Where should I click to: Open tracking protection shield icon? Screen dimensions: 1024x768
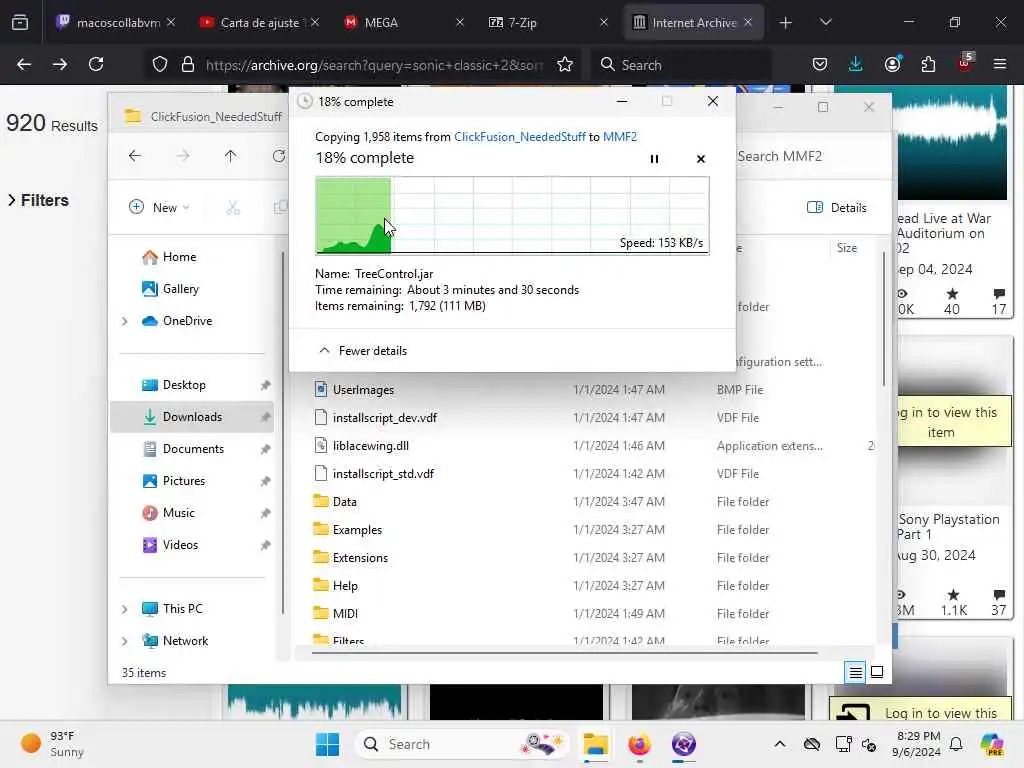pyautogui.click(x=160, y=64)
